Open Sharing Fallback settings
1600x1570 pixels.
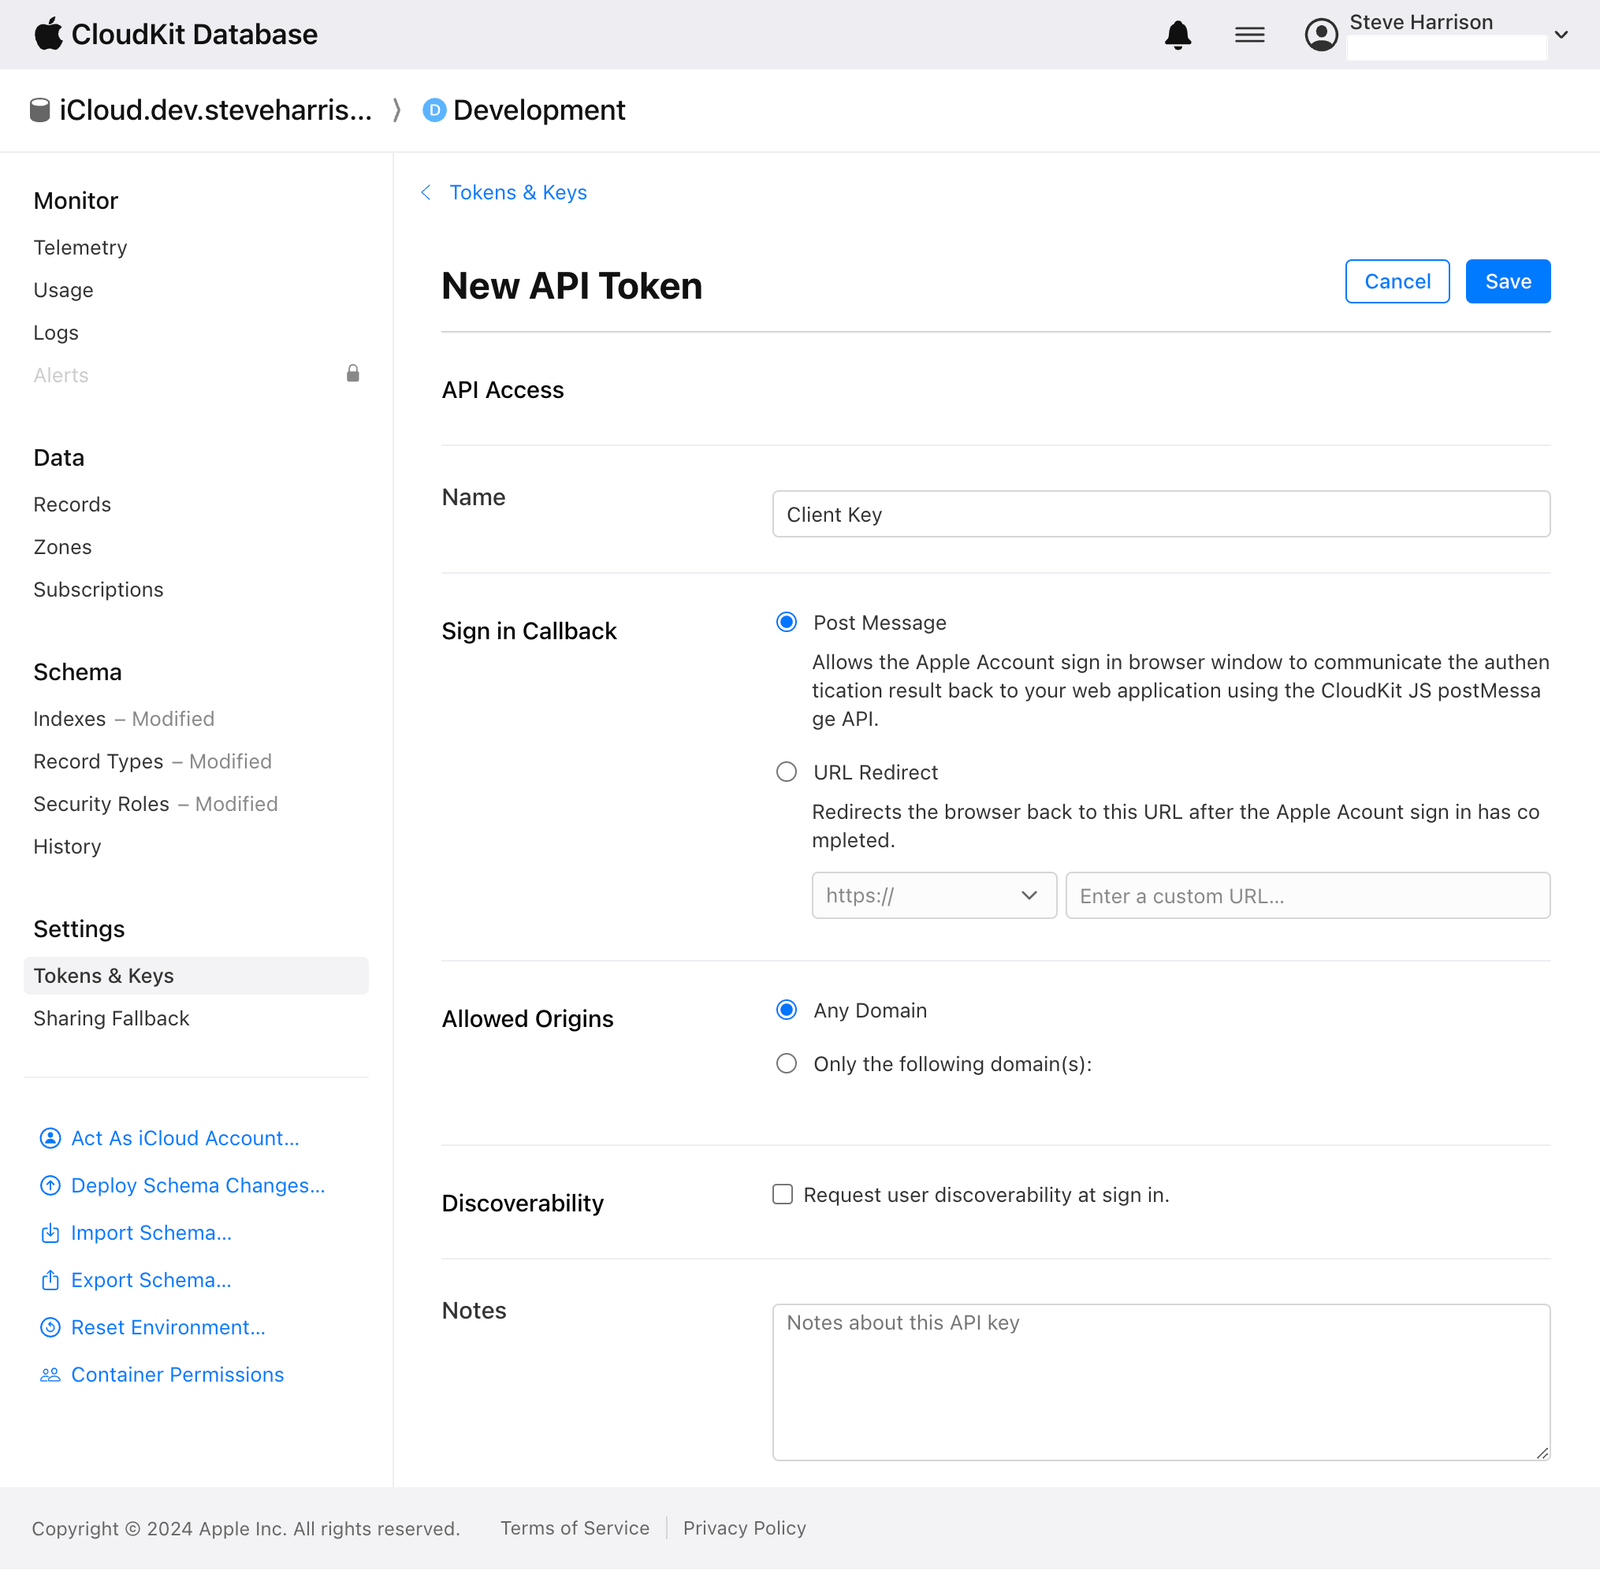[111, 1018]
